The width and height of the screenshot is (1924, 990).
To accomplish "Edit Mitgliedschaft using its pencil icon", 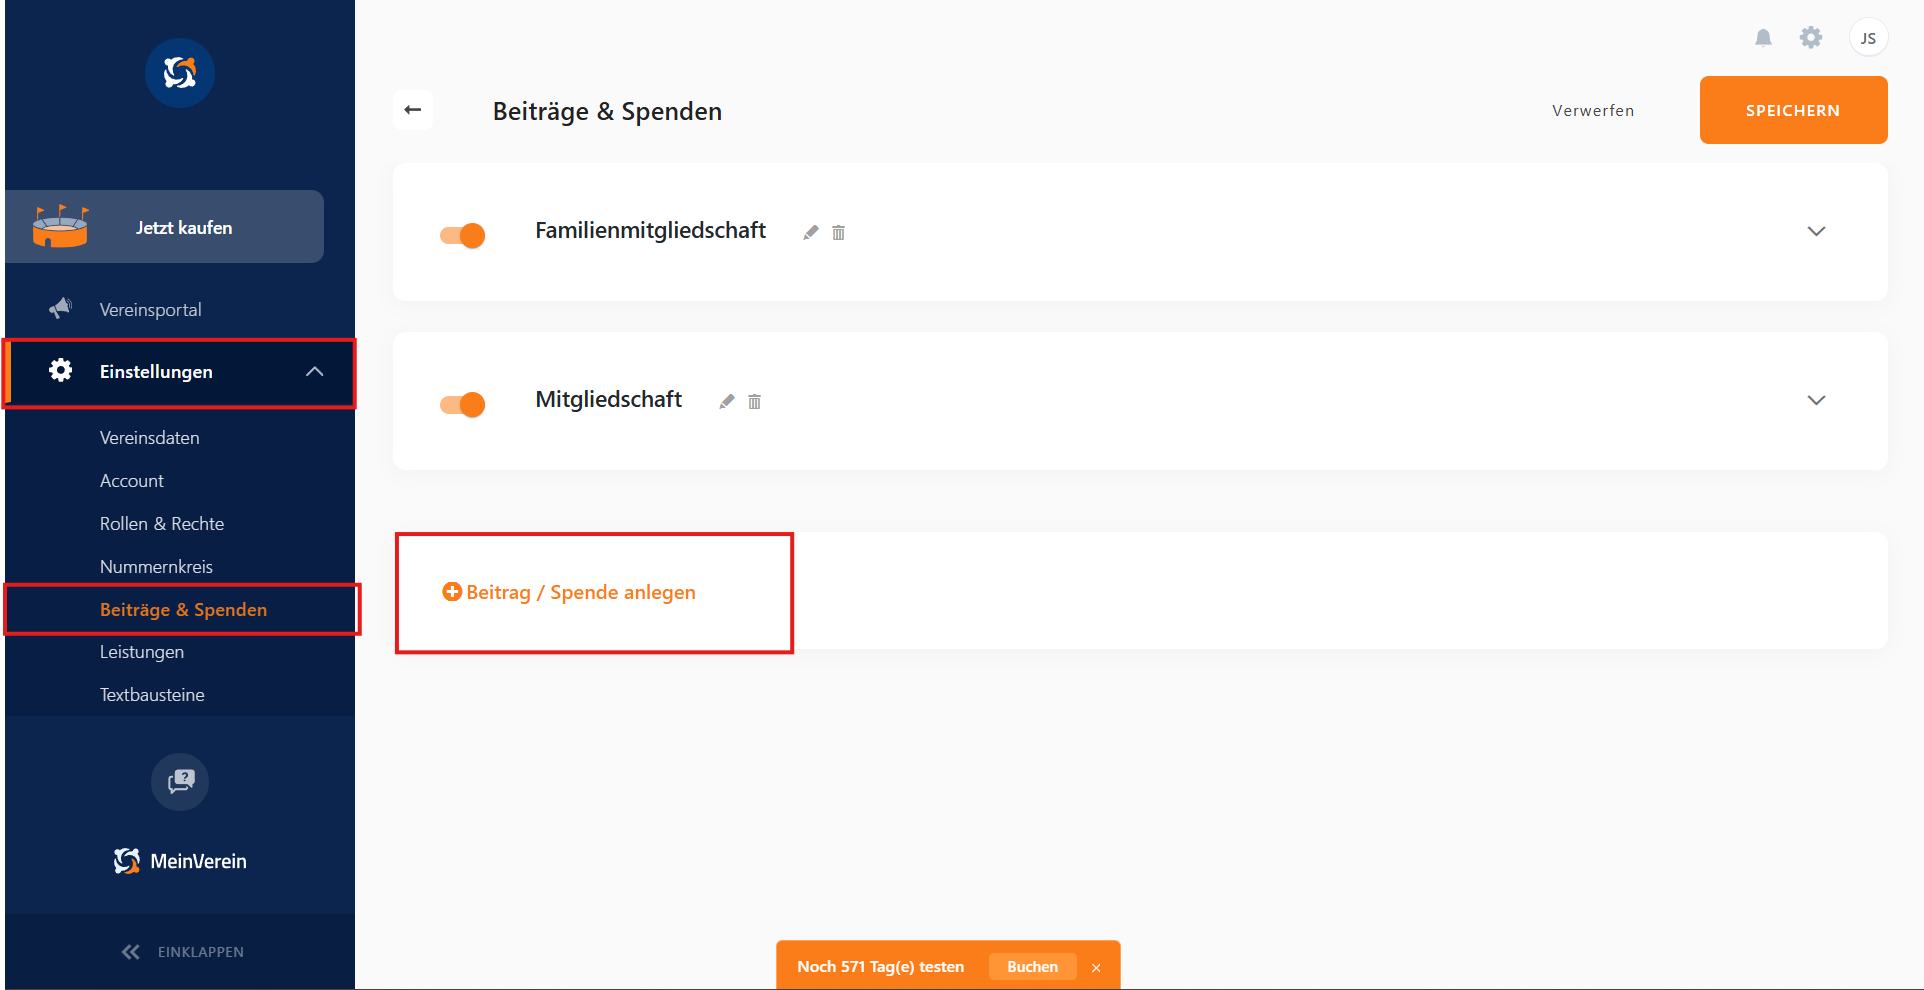I will 727,401.
